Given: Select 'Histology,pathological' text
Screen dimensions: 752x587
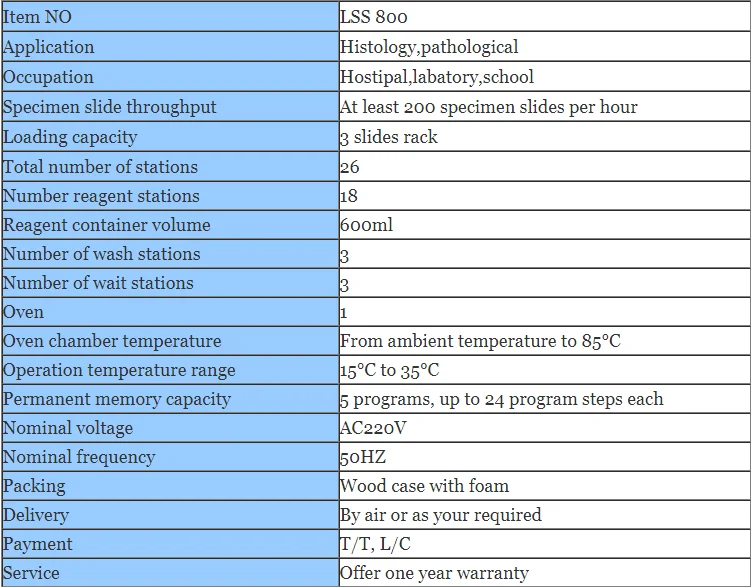Looking at the screenshot, I should point(429,47).
